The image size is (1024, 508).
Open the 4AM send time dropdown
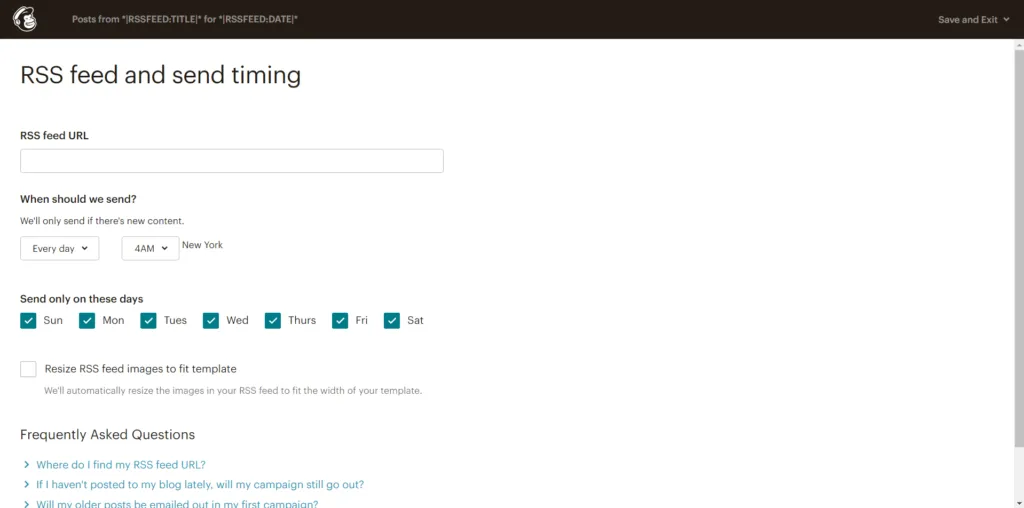point(150,248)
